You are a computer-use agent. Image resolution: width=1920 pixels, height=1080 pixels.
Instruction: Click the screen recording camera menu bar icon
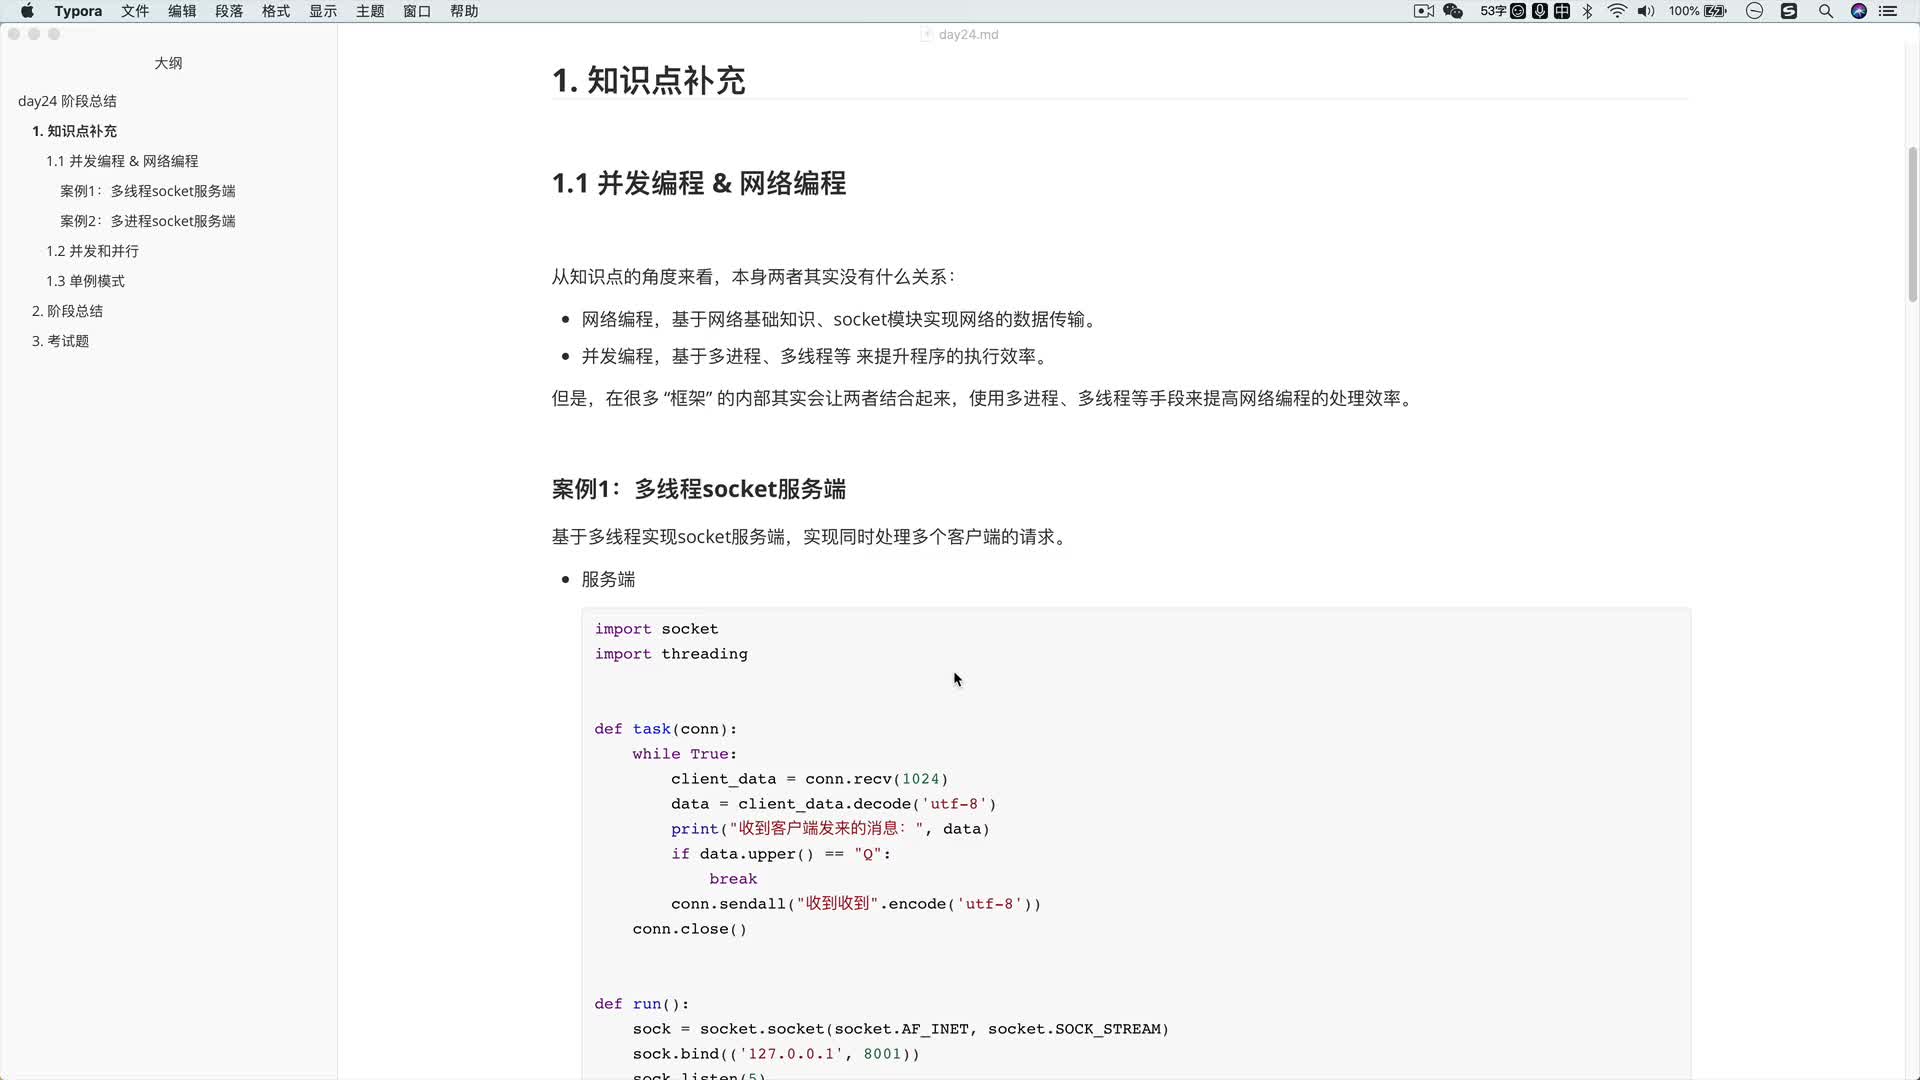coord(1424,11)
